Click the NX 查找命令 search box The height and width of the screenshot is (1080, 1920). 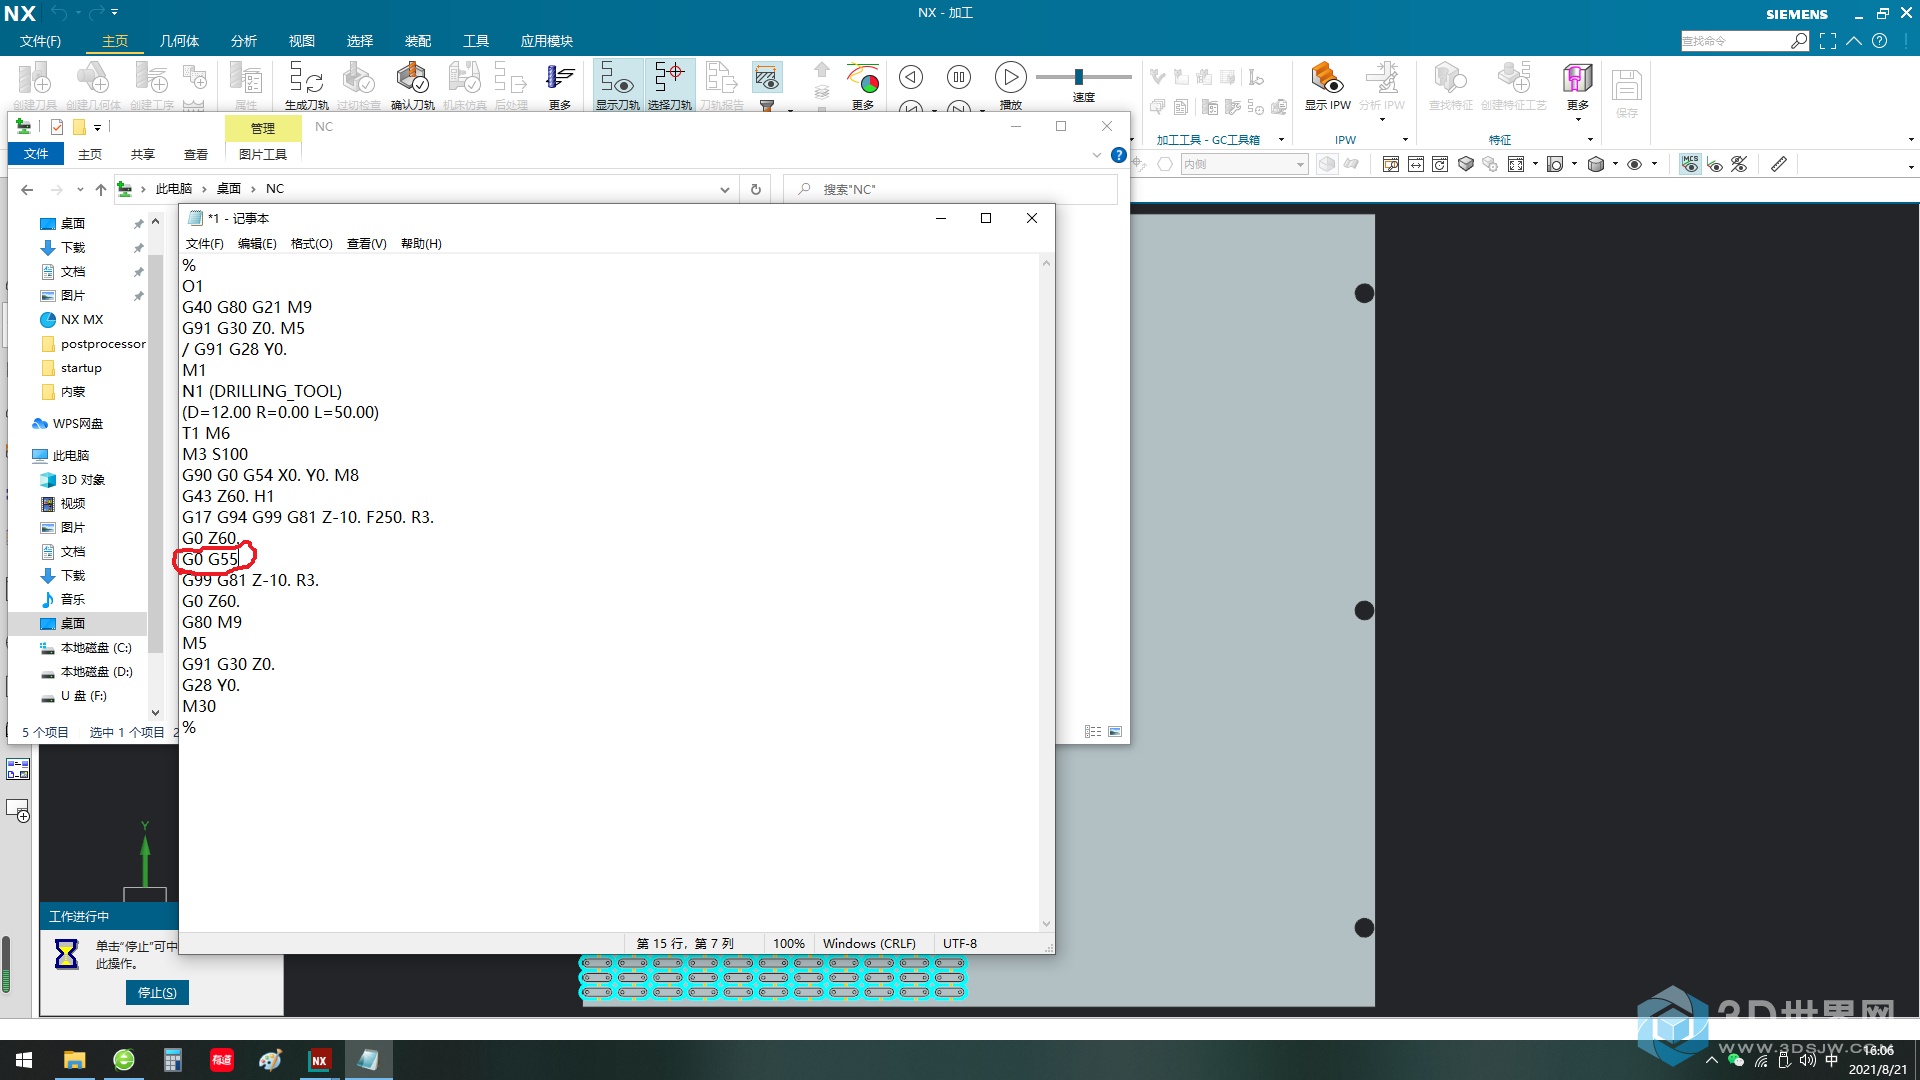pyautogui.click(x=1735, y=41)
